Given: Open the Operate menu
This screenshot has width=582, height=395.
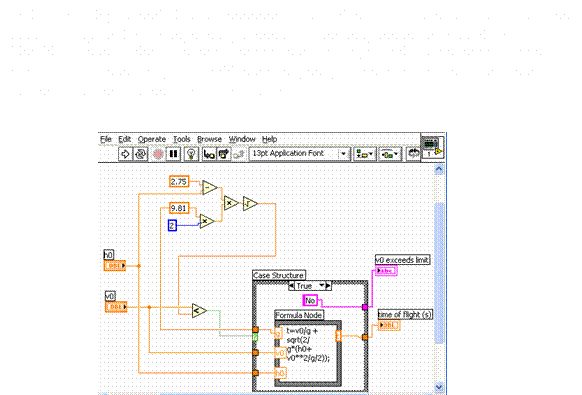Looking at the screenshot, I should pos(152,139).
